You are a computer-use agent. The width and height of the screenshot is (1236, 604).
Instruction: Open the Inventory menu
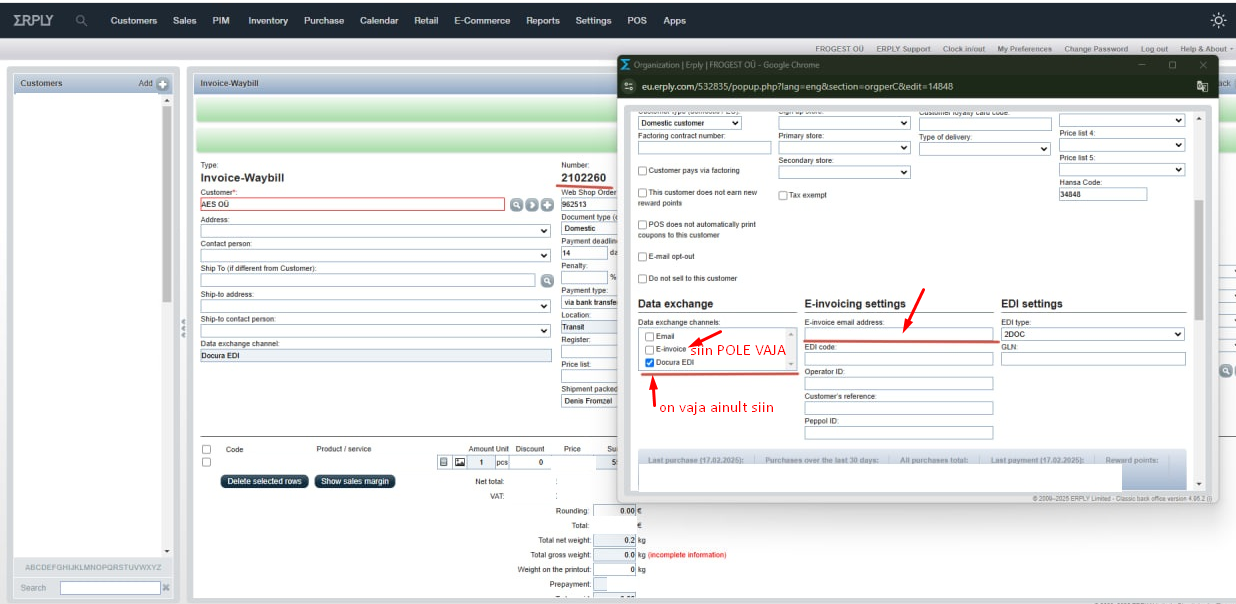(268, 20)
